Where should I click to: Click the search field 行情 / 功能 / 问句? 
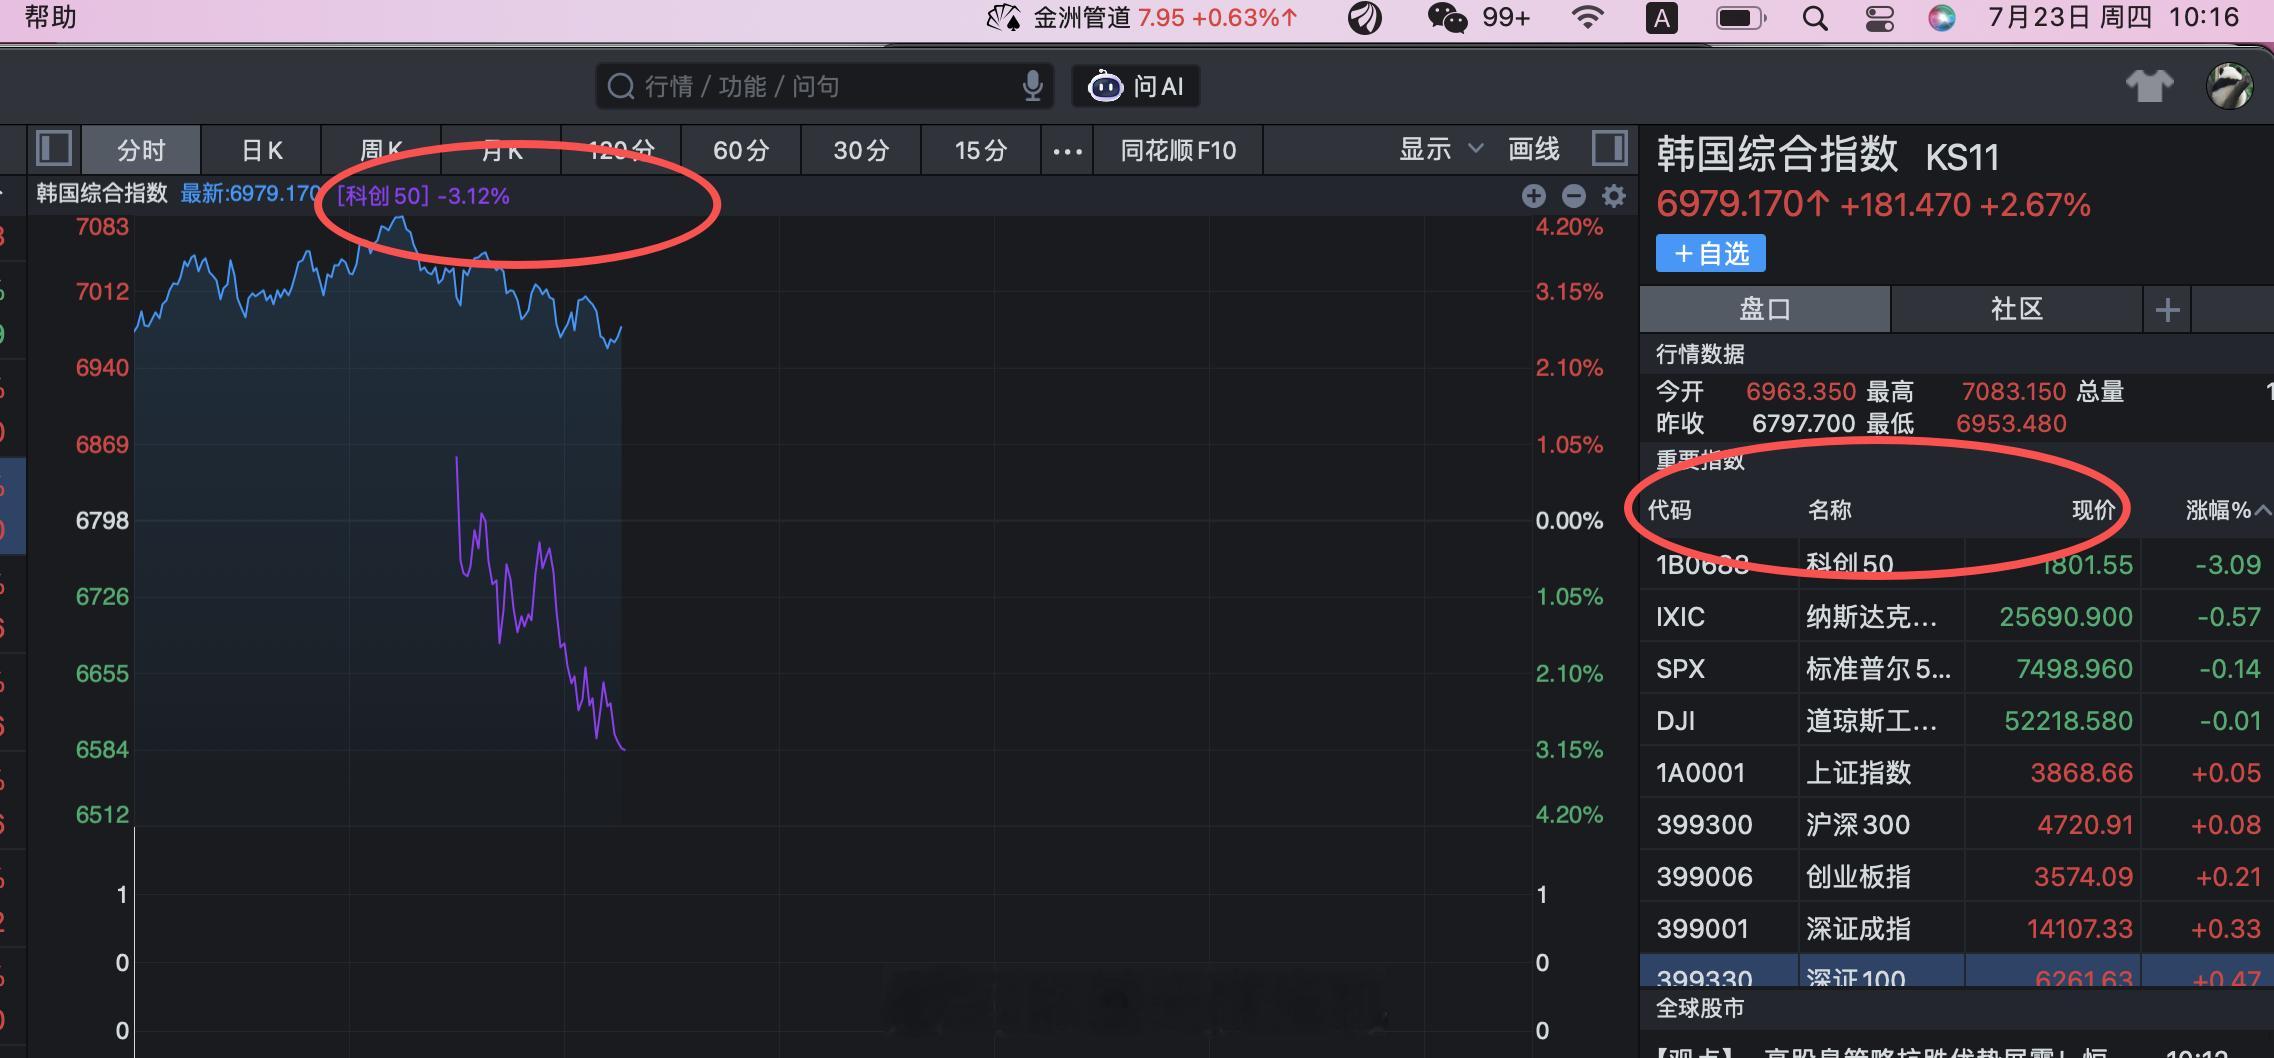[x=825, y=86]
